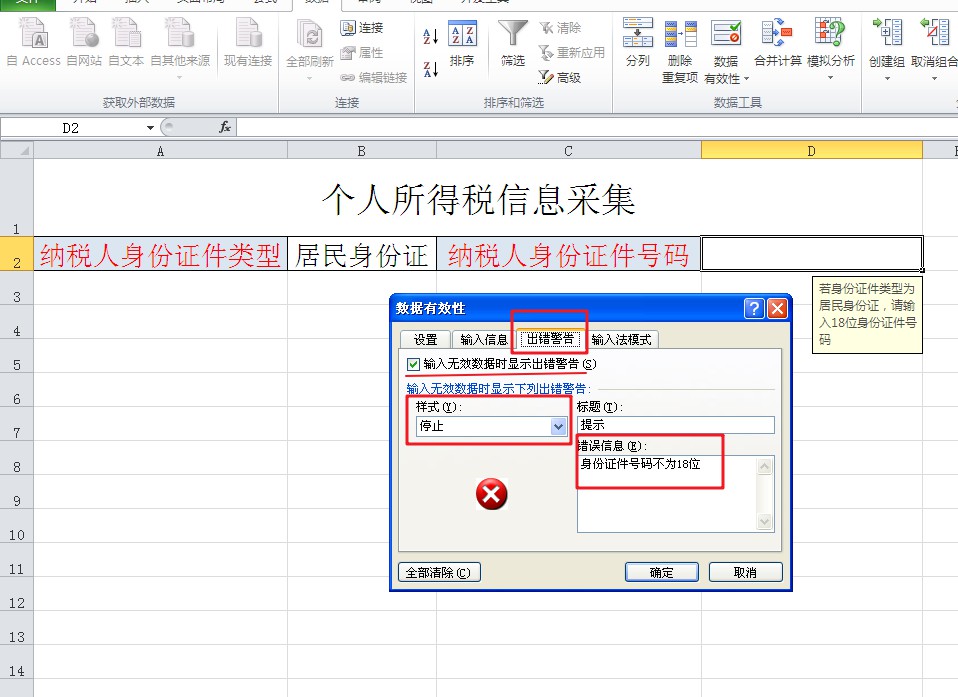Switch to the 输入法模式 tab

621,340
